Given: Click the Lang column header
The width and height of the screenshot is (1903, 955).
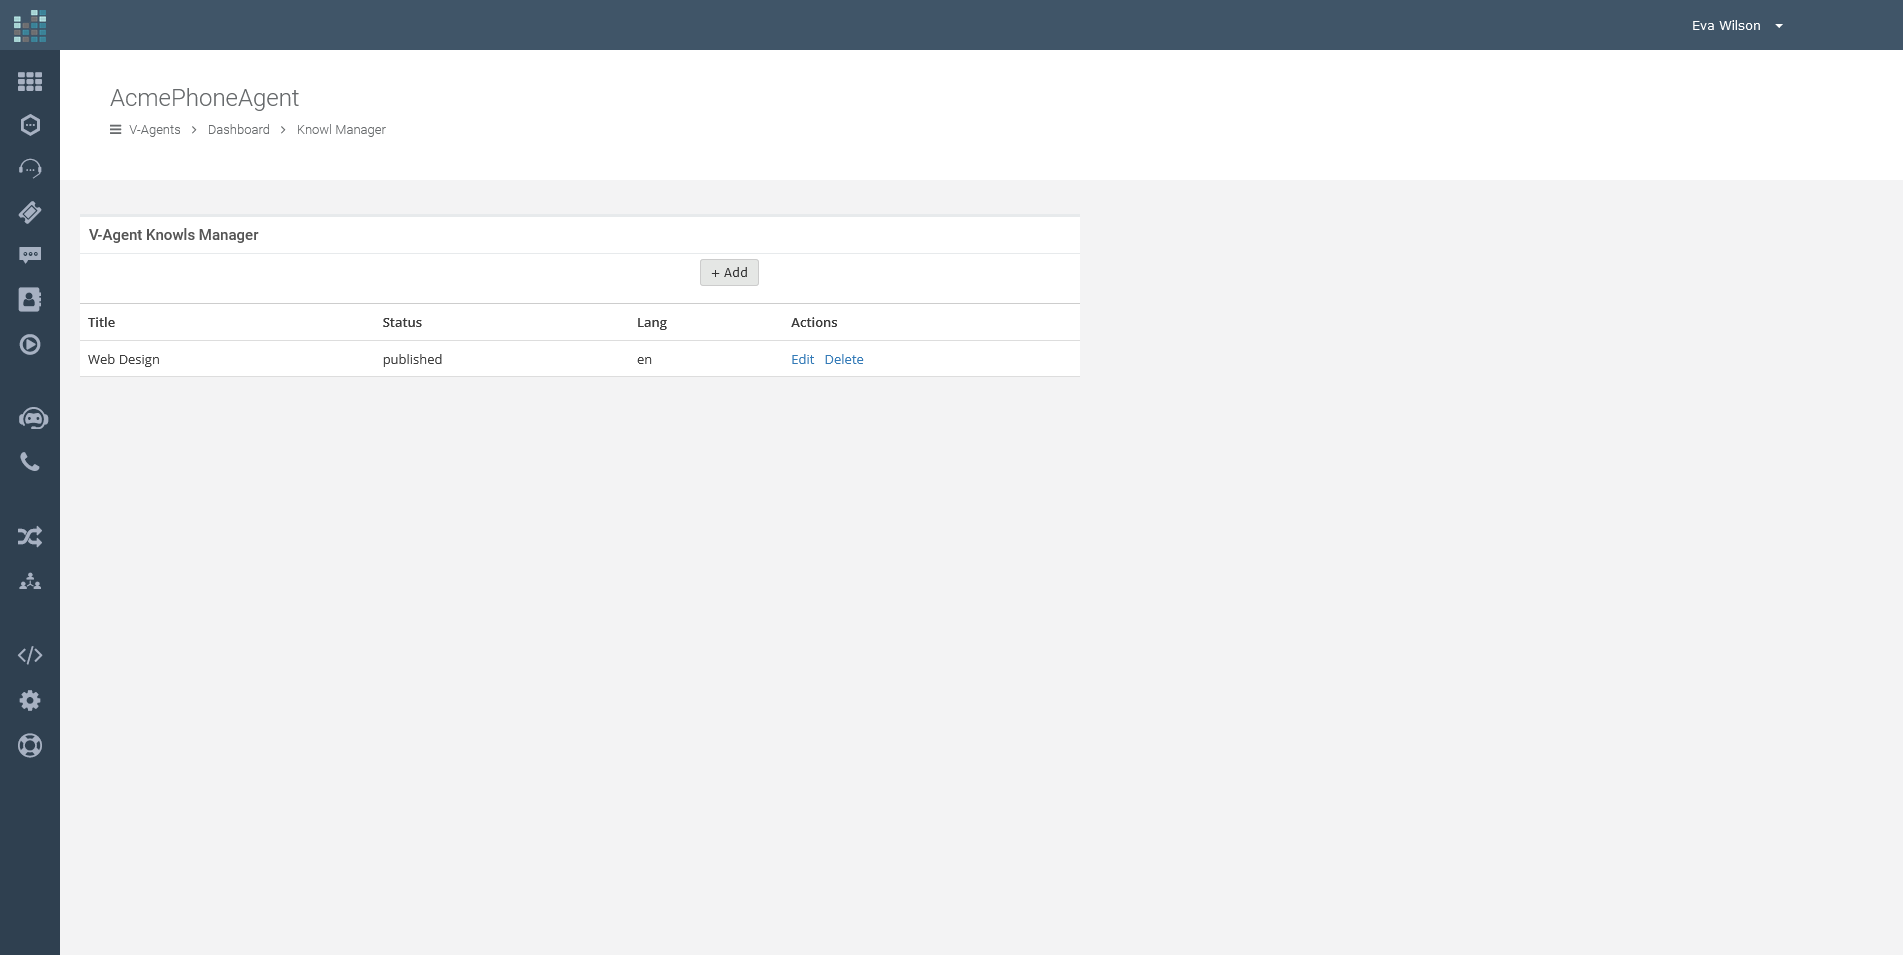Looking at the screenshot, I should 652,322.
